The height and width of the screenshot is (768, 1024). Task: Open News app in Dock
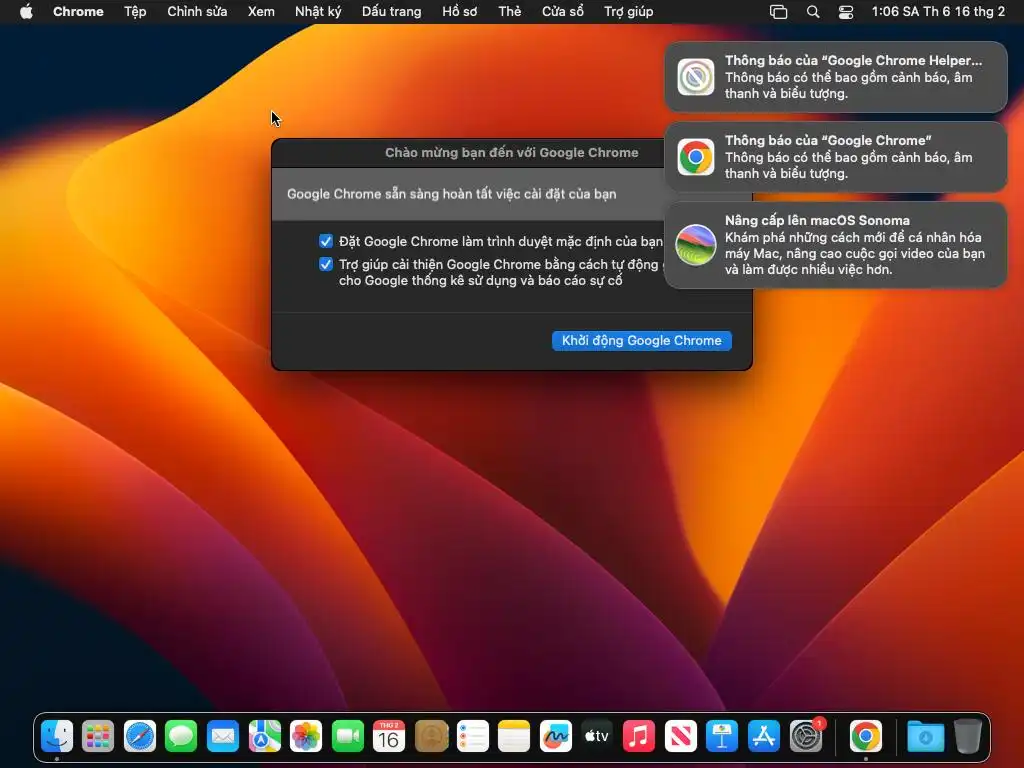[x=680, y=737]
